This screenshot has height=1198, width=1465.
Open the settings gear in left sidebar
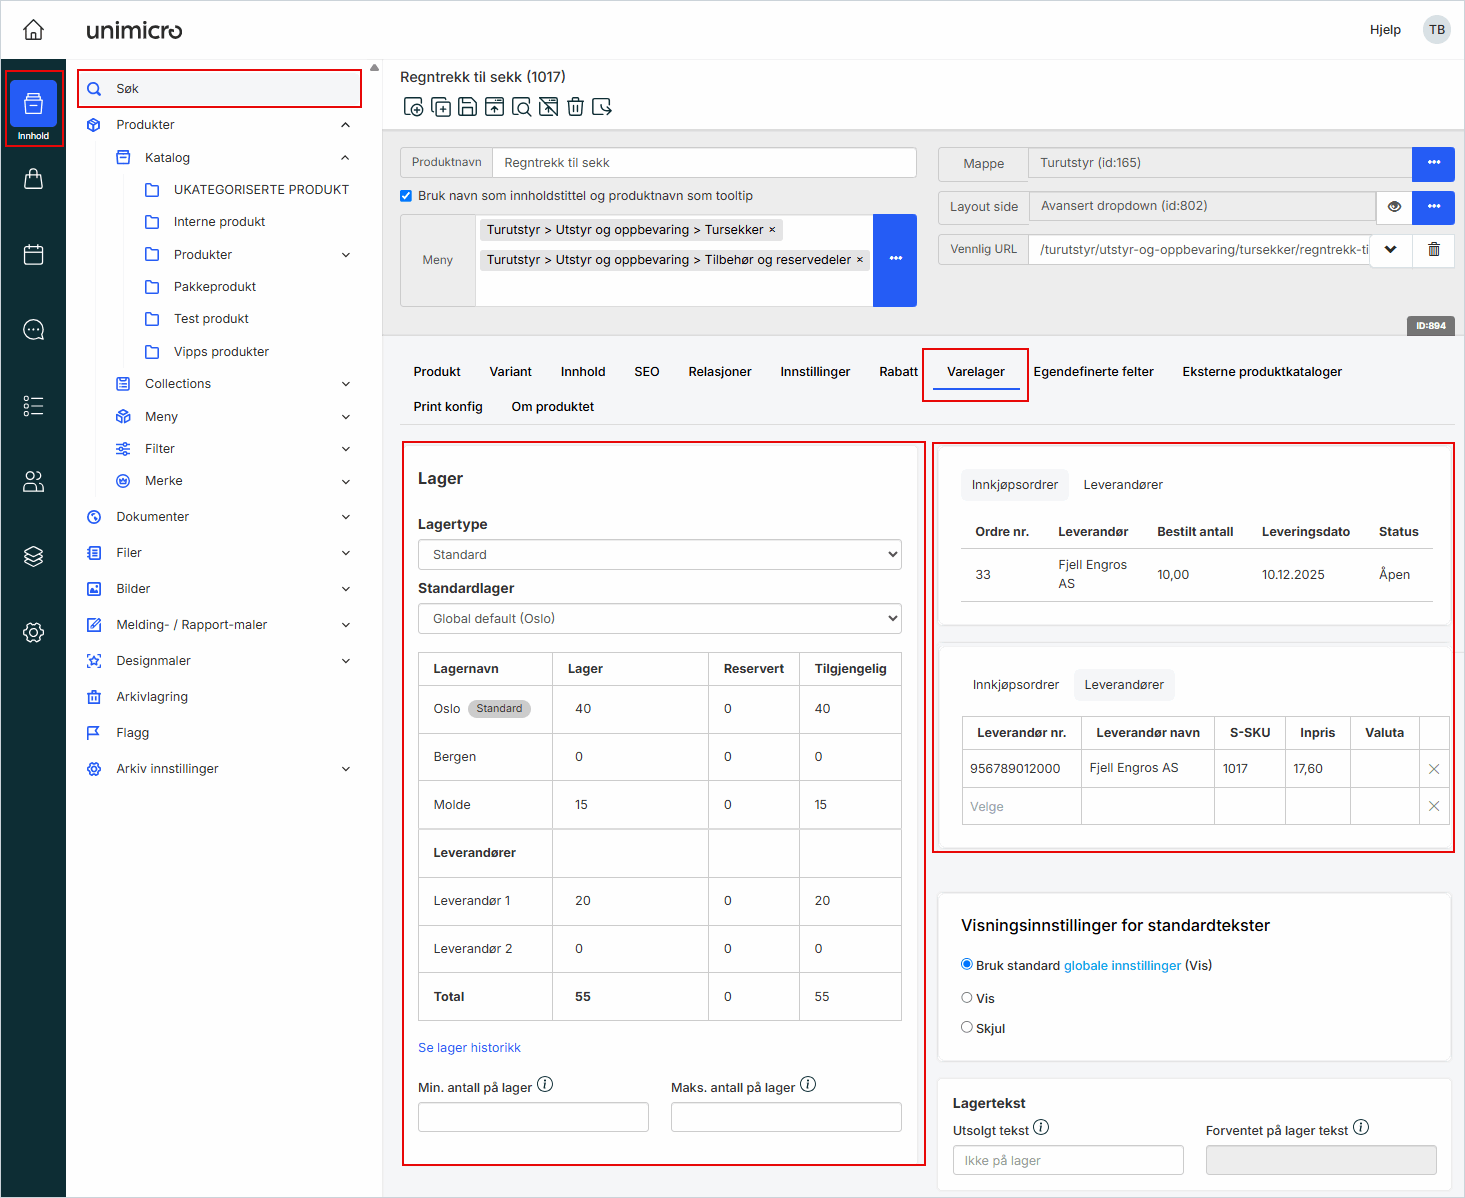coord(33,632)
